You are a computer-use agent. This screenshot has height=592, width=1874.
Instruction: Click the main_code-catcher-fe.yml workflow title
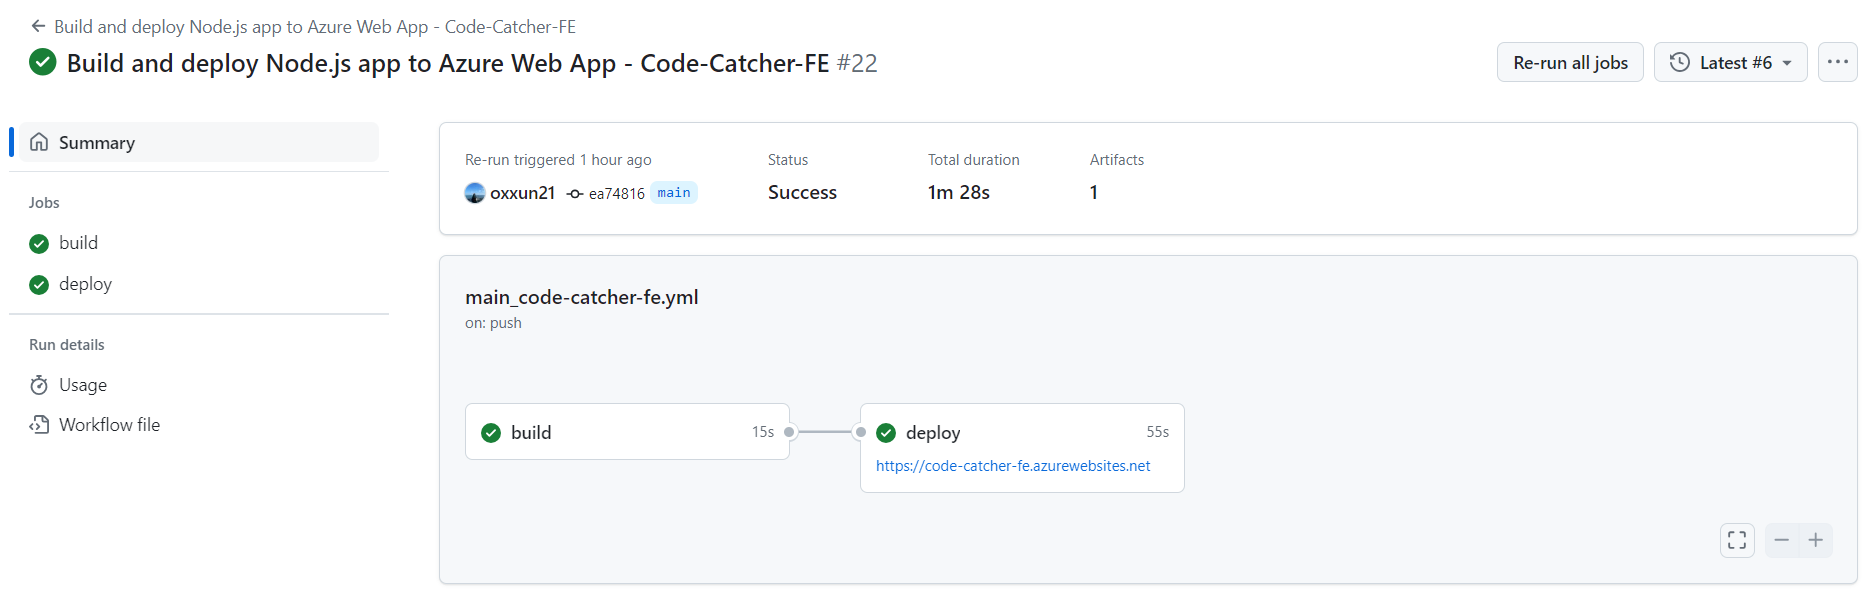click(x=582, y=297)
